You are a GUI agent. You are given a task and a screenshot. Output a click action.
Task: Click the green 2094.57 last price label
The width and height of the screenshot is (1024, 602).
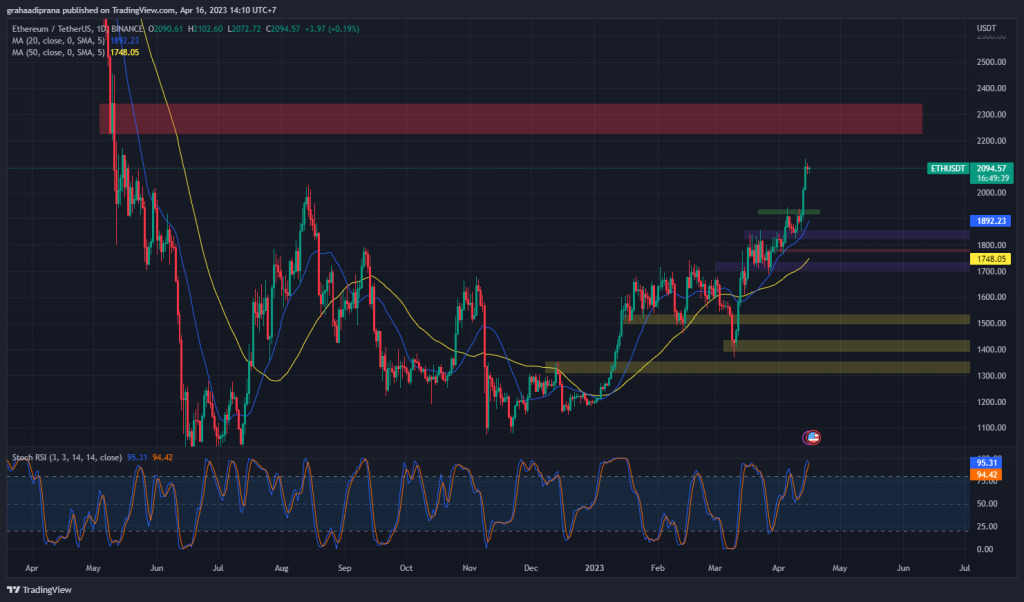[991, 168]
